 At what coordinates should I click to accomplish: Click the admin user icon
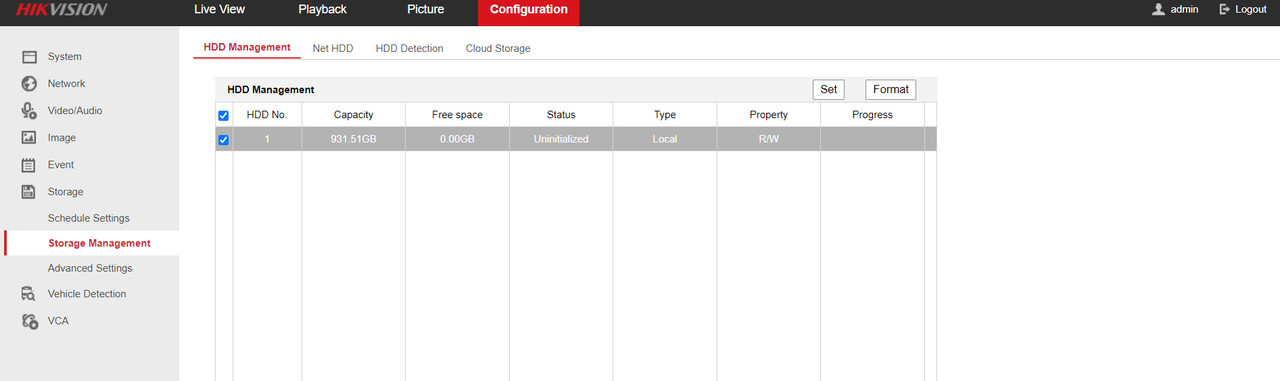1158,9
